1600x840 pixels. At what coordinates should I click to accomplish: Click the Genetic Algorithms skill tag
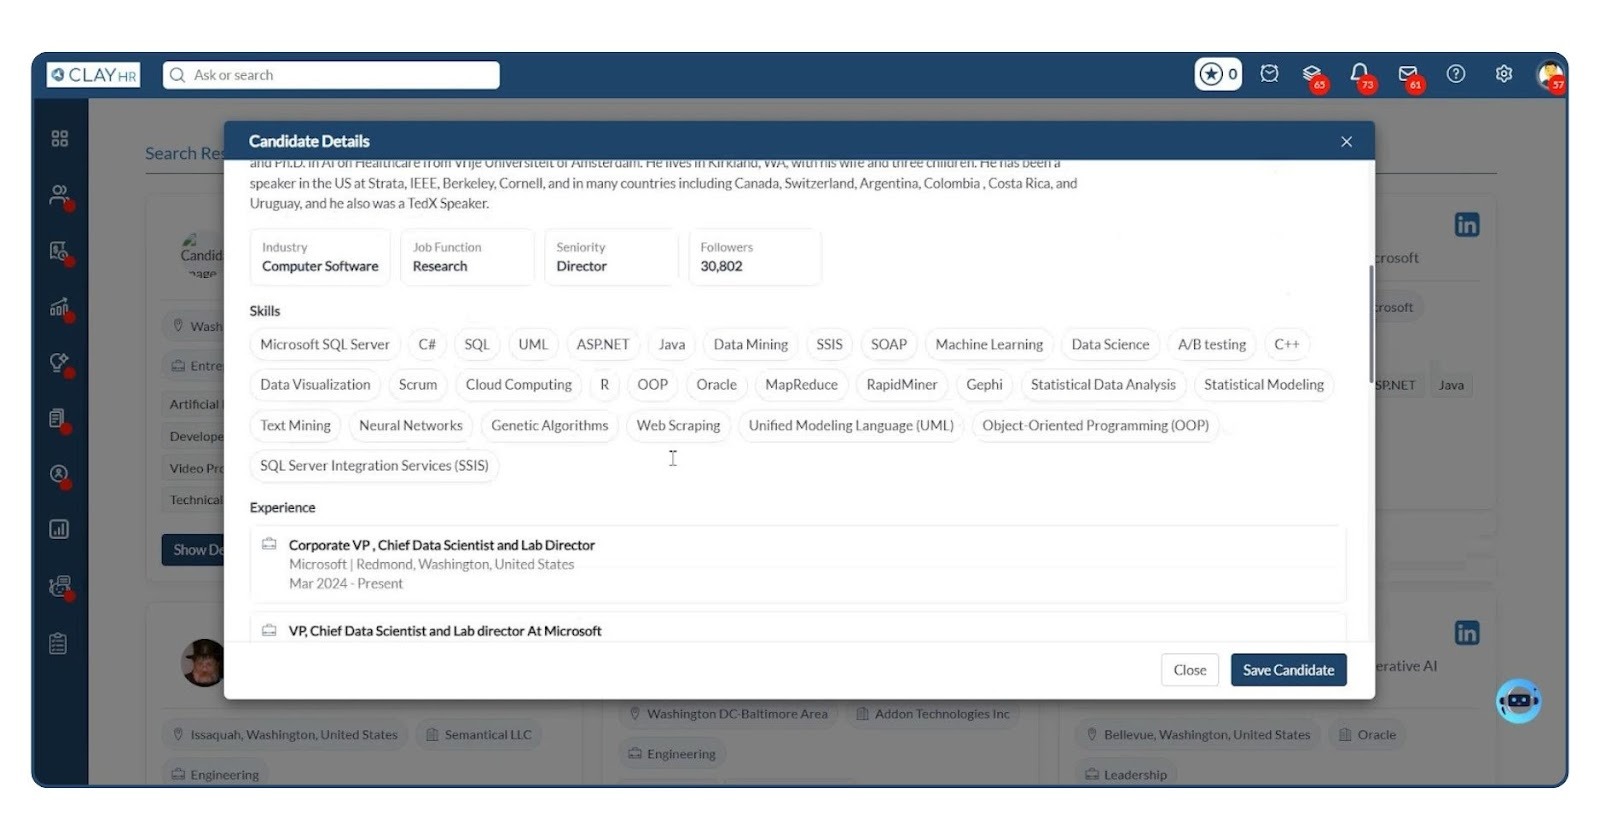[x=550, y=426]
